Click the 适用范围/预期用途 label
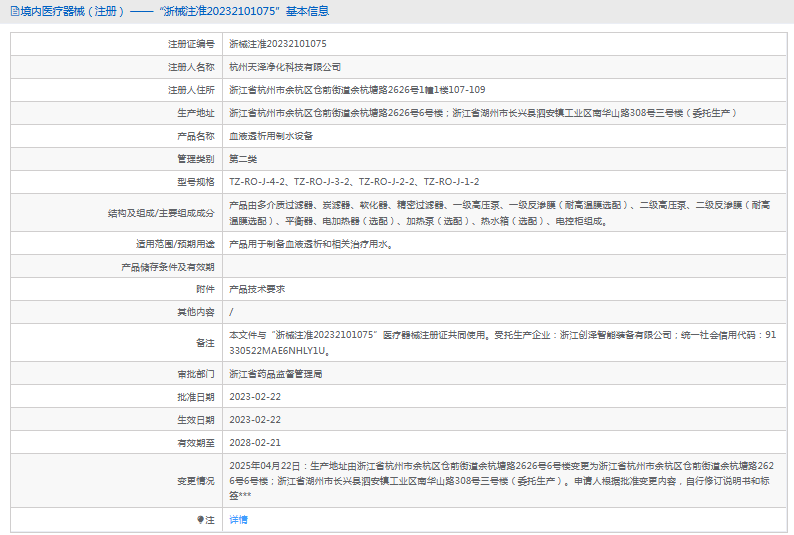794x535 pixels. click(175, 244)
